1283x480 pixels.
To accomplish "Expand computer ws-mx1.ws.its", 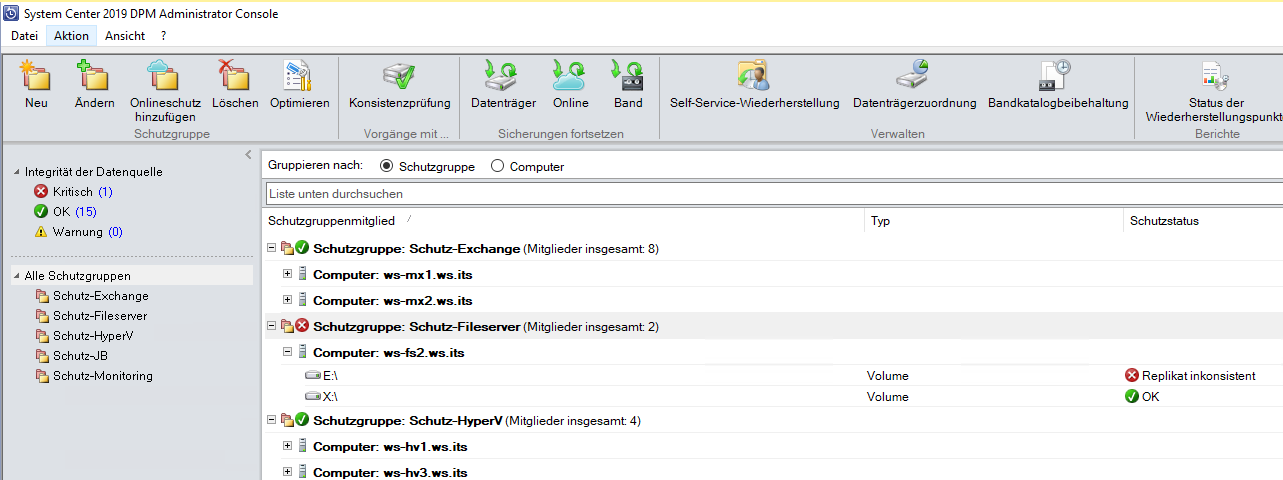I will coord(287,274).
